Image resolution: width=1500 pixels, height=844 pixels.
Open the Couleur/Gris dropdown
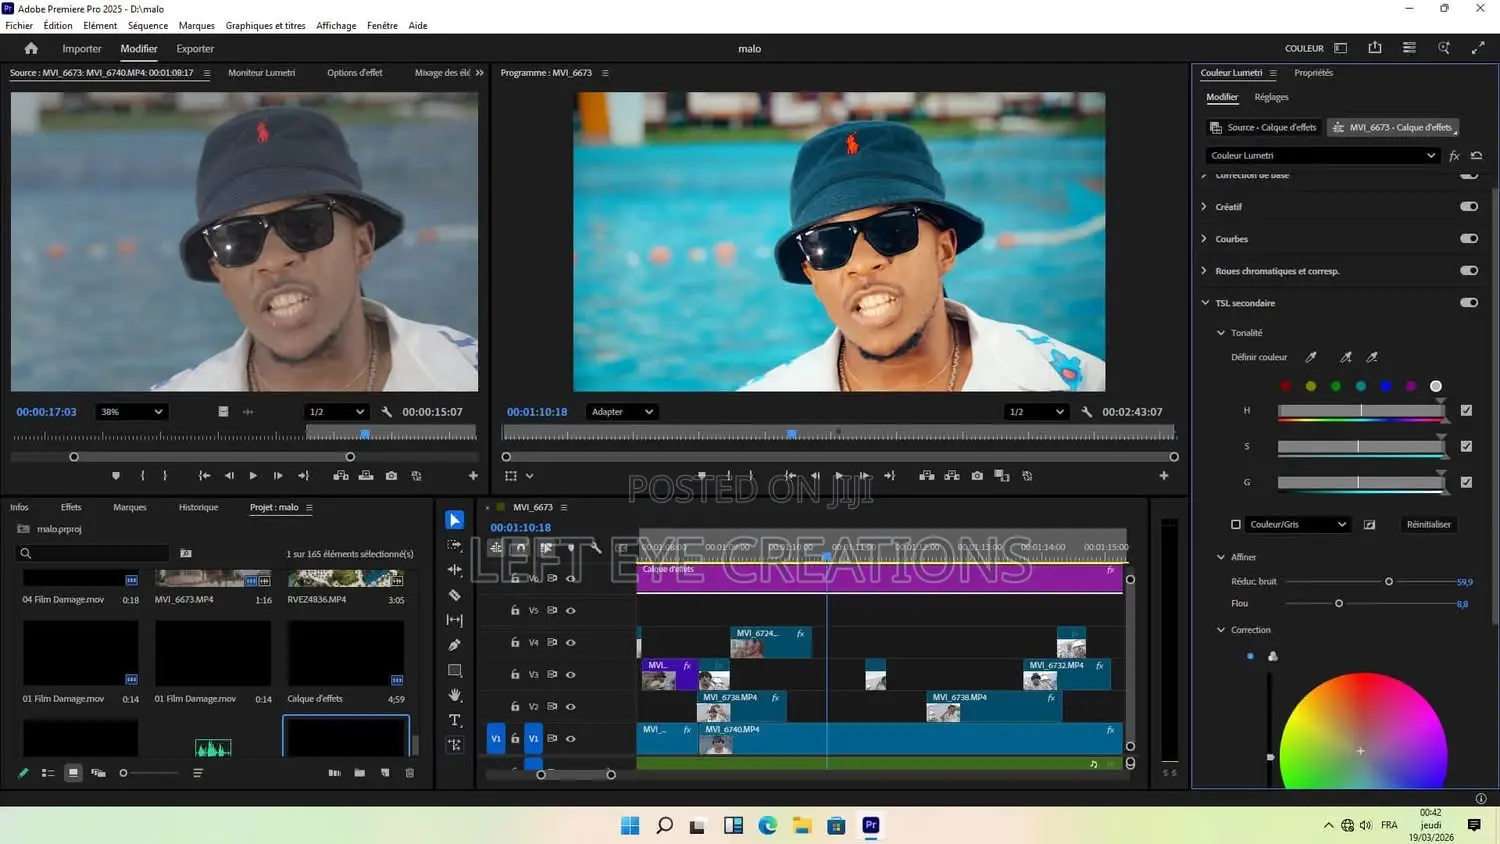[1299, 524]
